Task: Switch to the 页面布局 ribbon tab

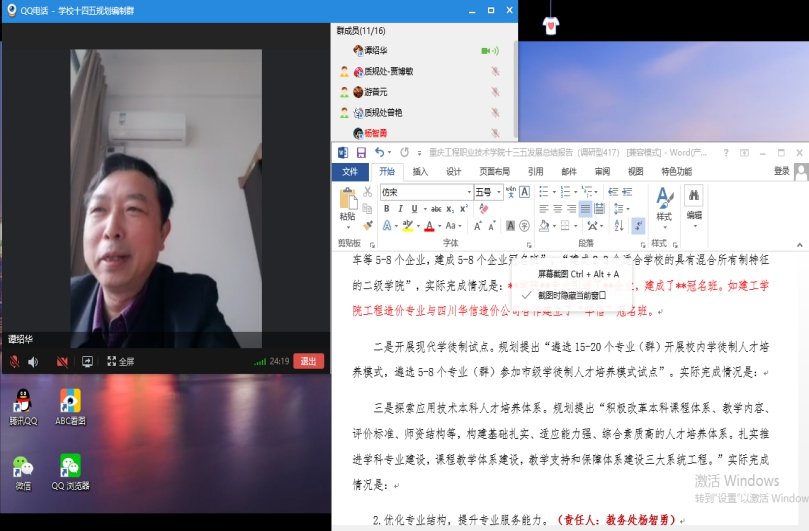Action: click(494, 171)
